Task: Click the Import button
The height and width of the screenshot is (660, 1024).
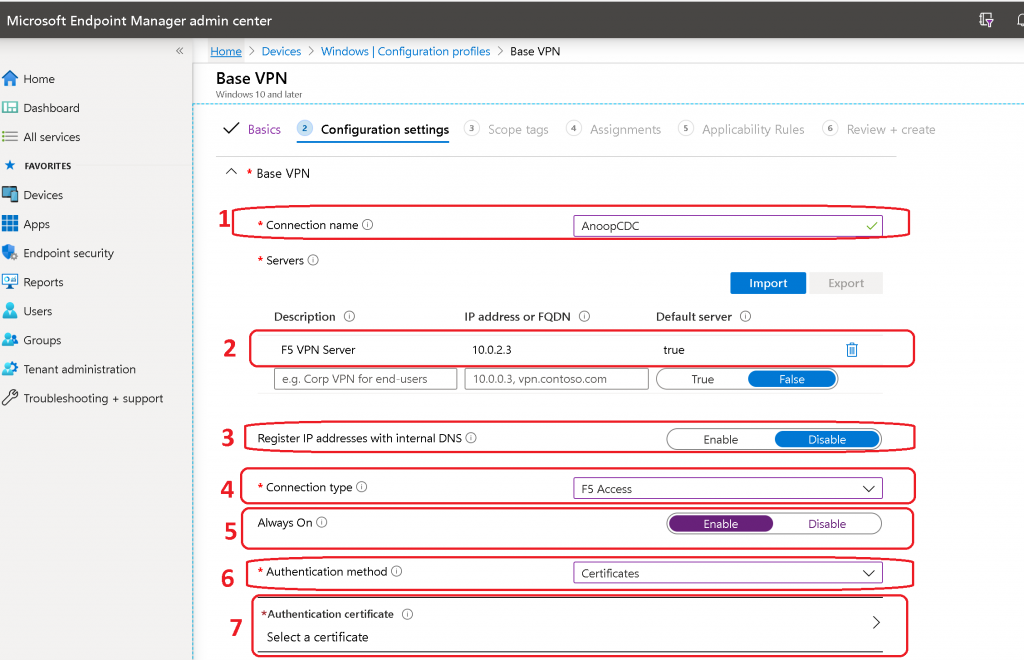Action: [x=768, y=283]
